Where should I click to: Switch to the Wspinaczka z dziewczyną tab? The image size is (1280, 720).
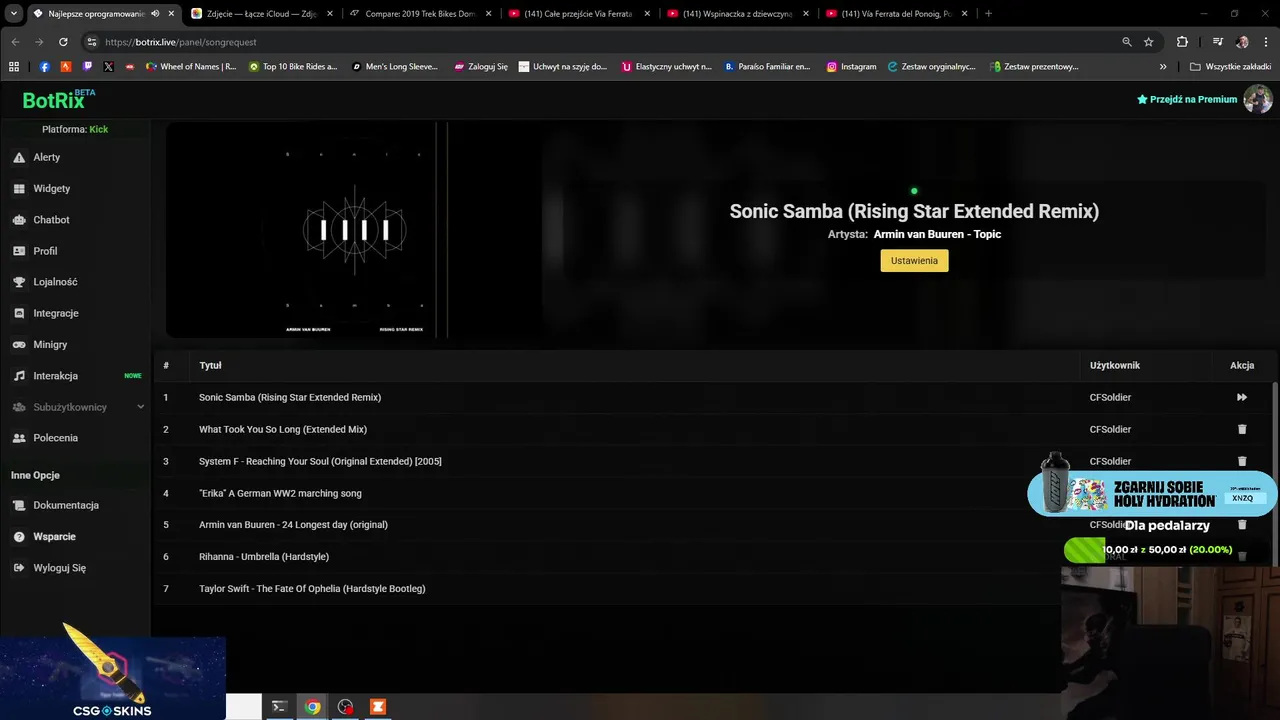[737, 14]
